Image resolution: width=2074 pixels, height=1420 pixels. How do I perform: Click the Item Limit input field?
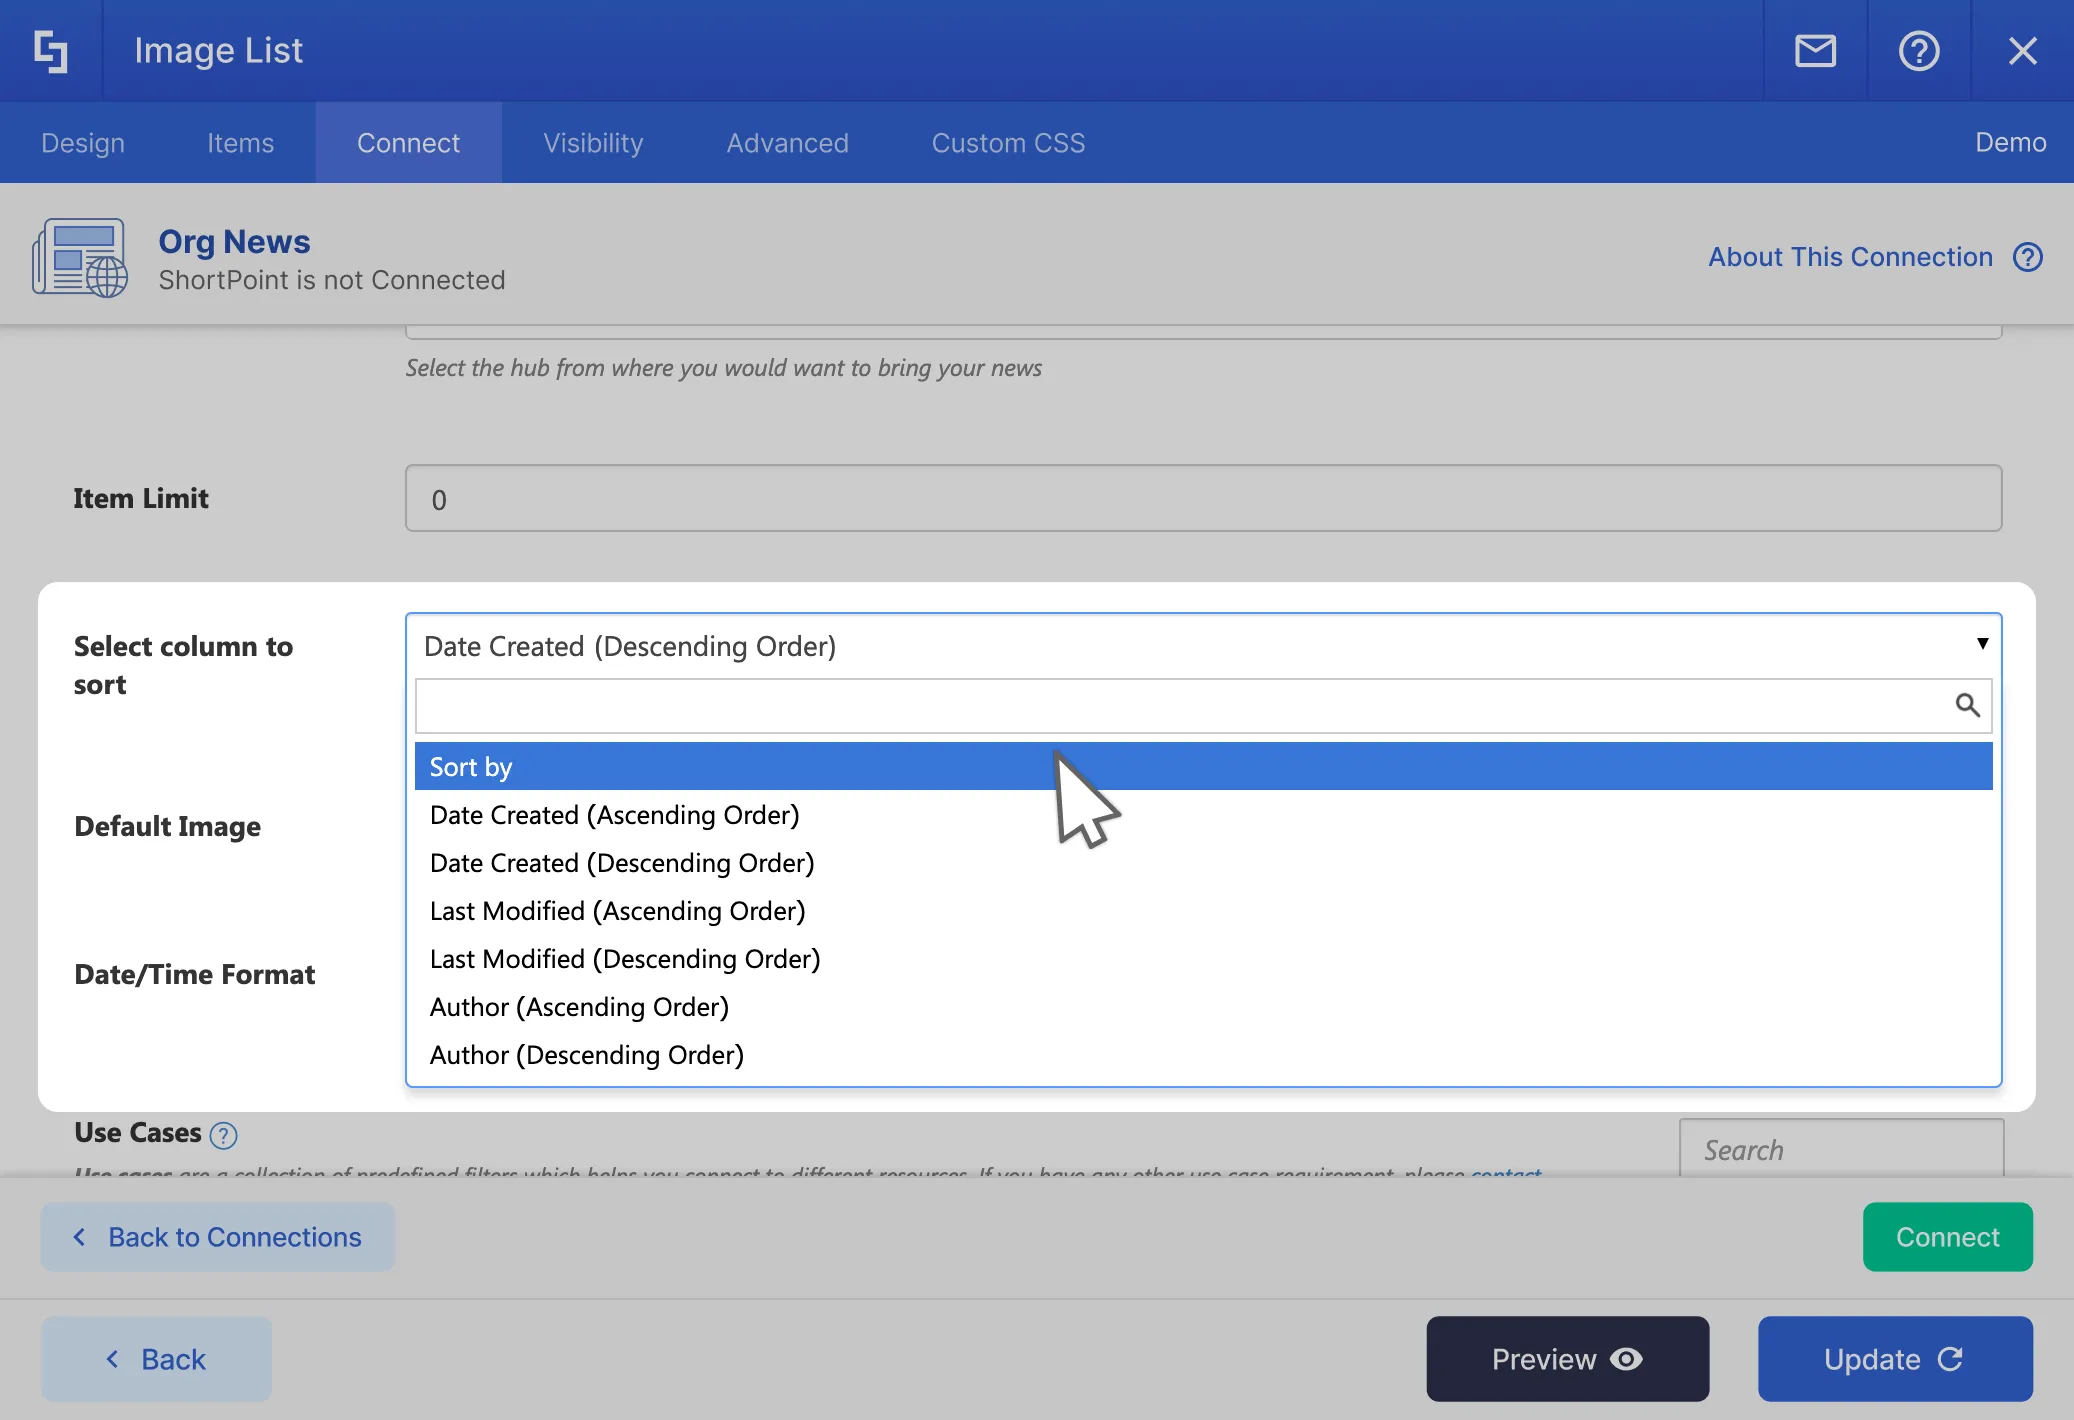tap(1202, 498)
